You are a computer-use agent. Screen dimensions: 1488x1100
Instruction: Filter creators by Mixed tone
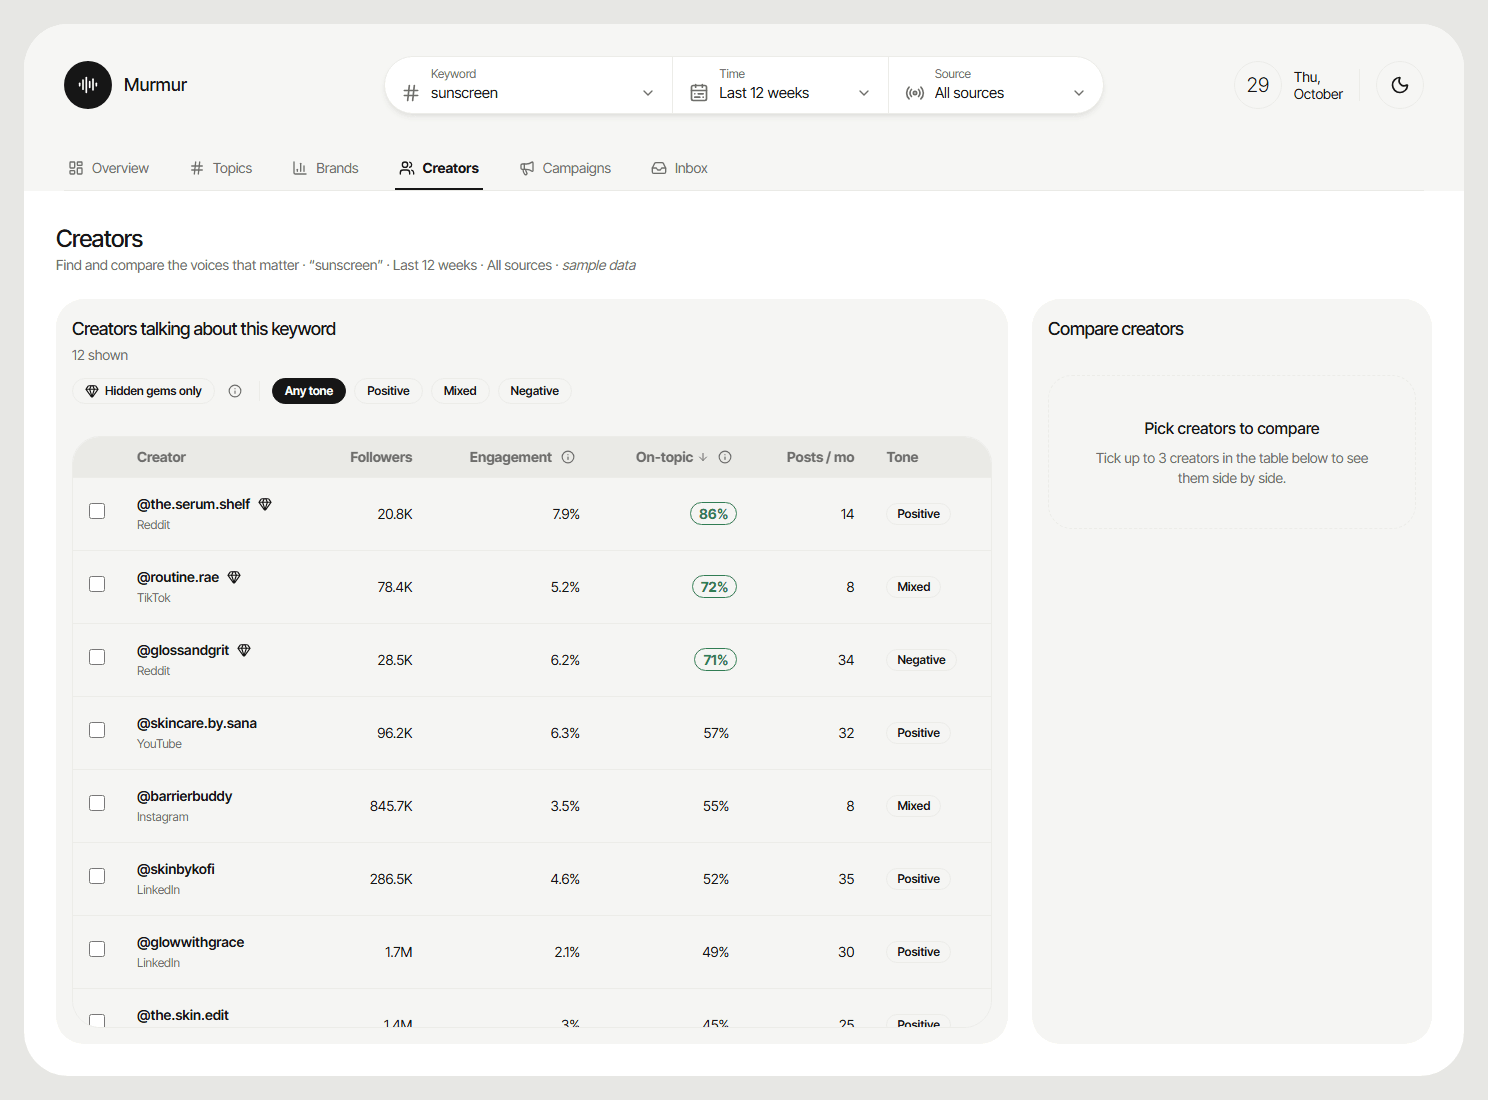coord(460,391)
